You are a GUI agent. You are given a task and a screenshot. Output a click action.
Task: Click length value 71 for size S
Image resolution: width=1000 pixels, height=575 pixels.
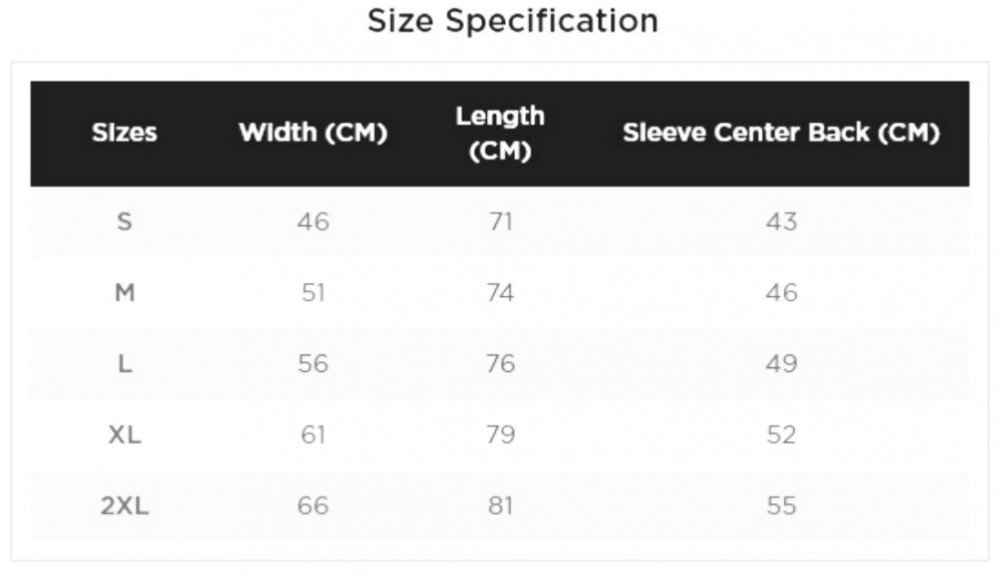point(500,222)
